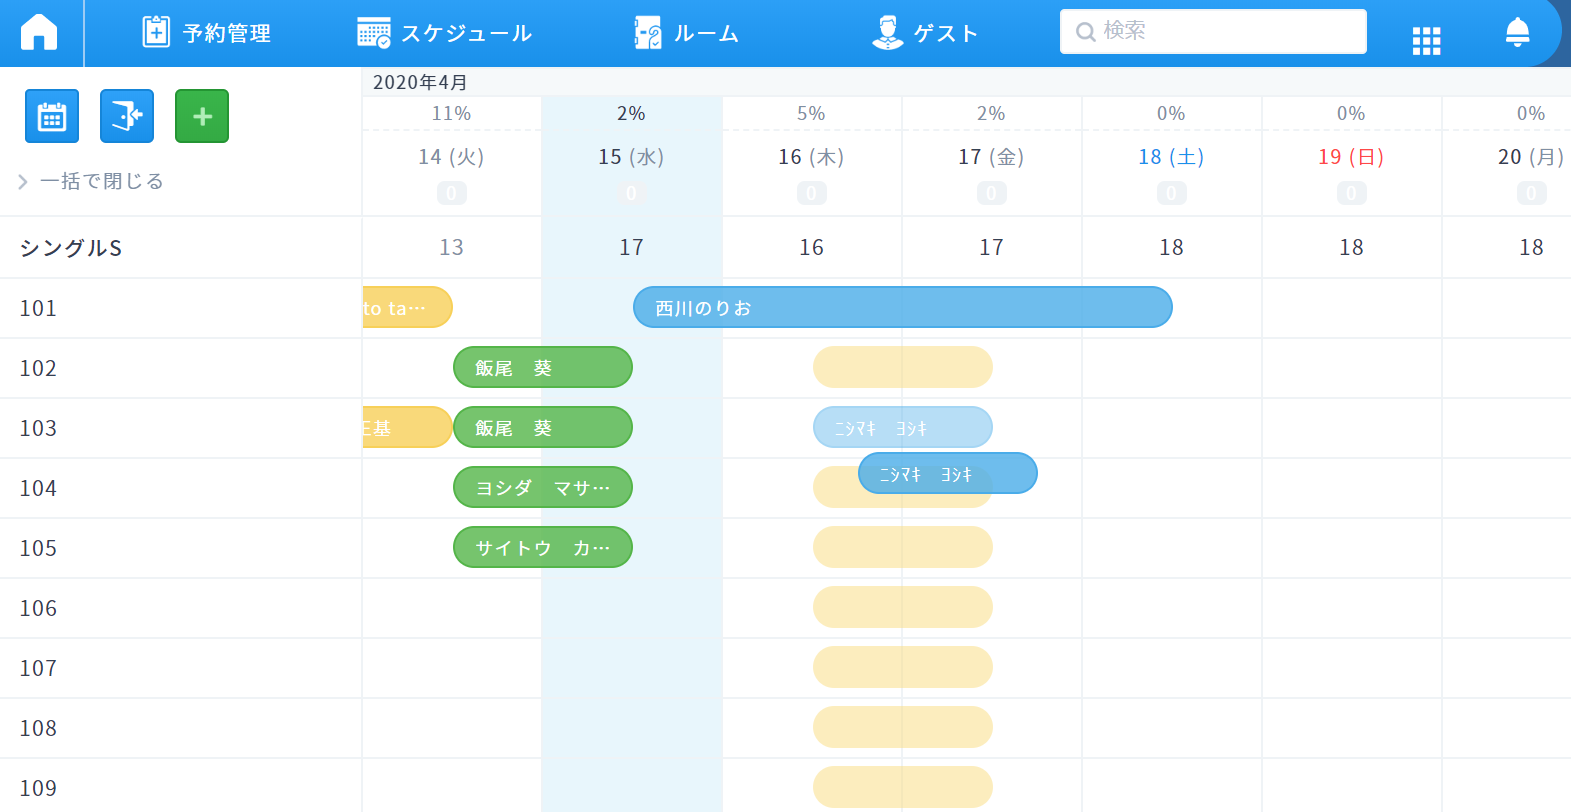Click availability count 16 under 16 (木)
Image resolution: width=1571 pixels, height=812 pixels.
pos(811,247)
